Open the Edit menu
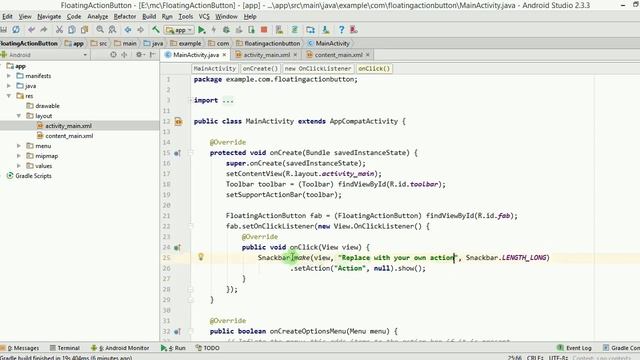640x360 pixels. (x=7, y=17)
